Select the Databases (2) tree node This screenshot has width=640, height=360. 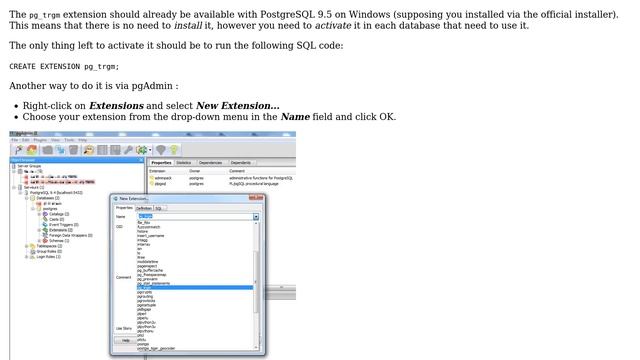point(48,198)
